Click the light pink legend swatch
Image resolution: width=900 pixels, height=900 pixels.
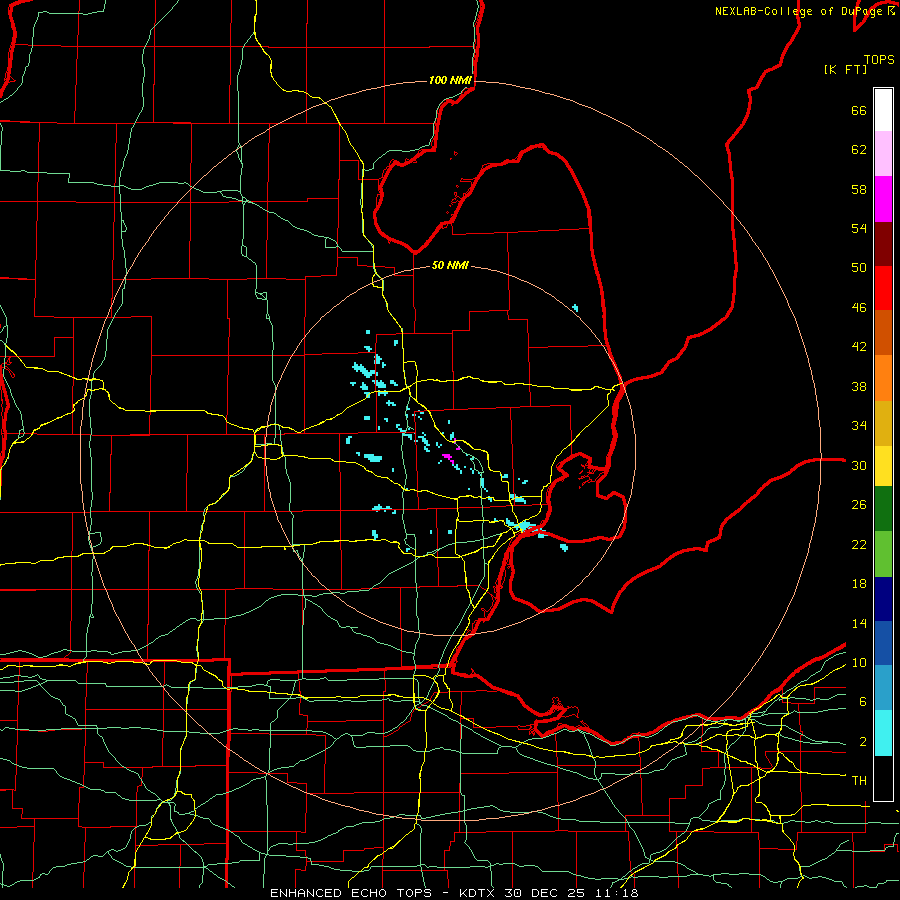(x=883, y=154)
